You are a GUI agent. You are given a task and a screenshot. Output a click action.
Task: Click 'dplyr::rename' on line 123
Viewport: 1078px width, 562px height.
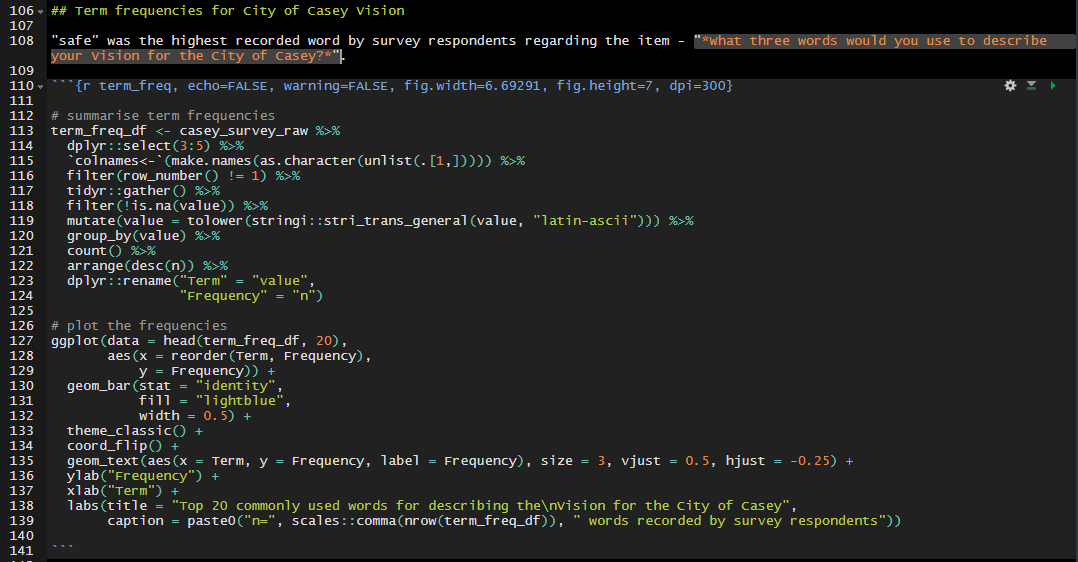[x=119, y=281]
